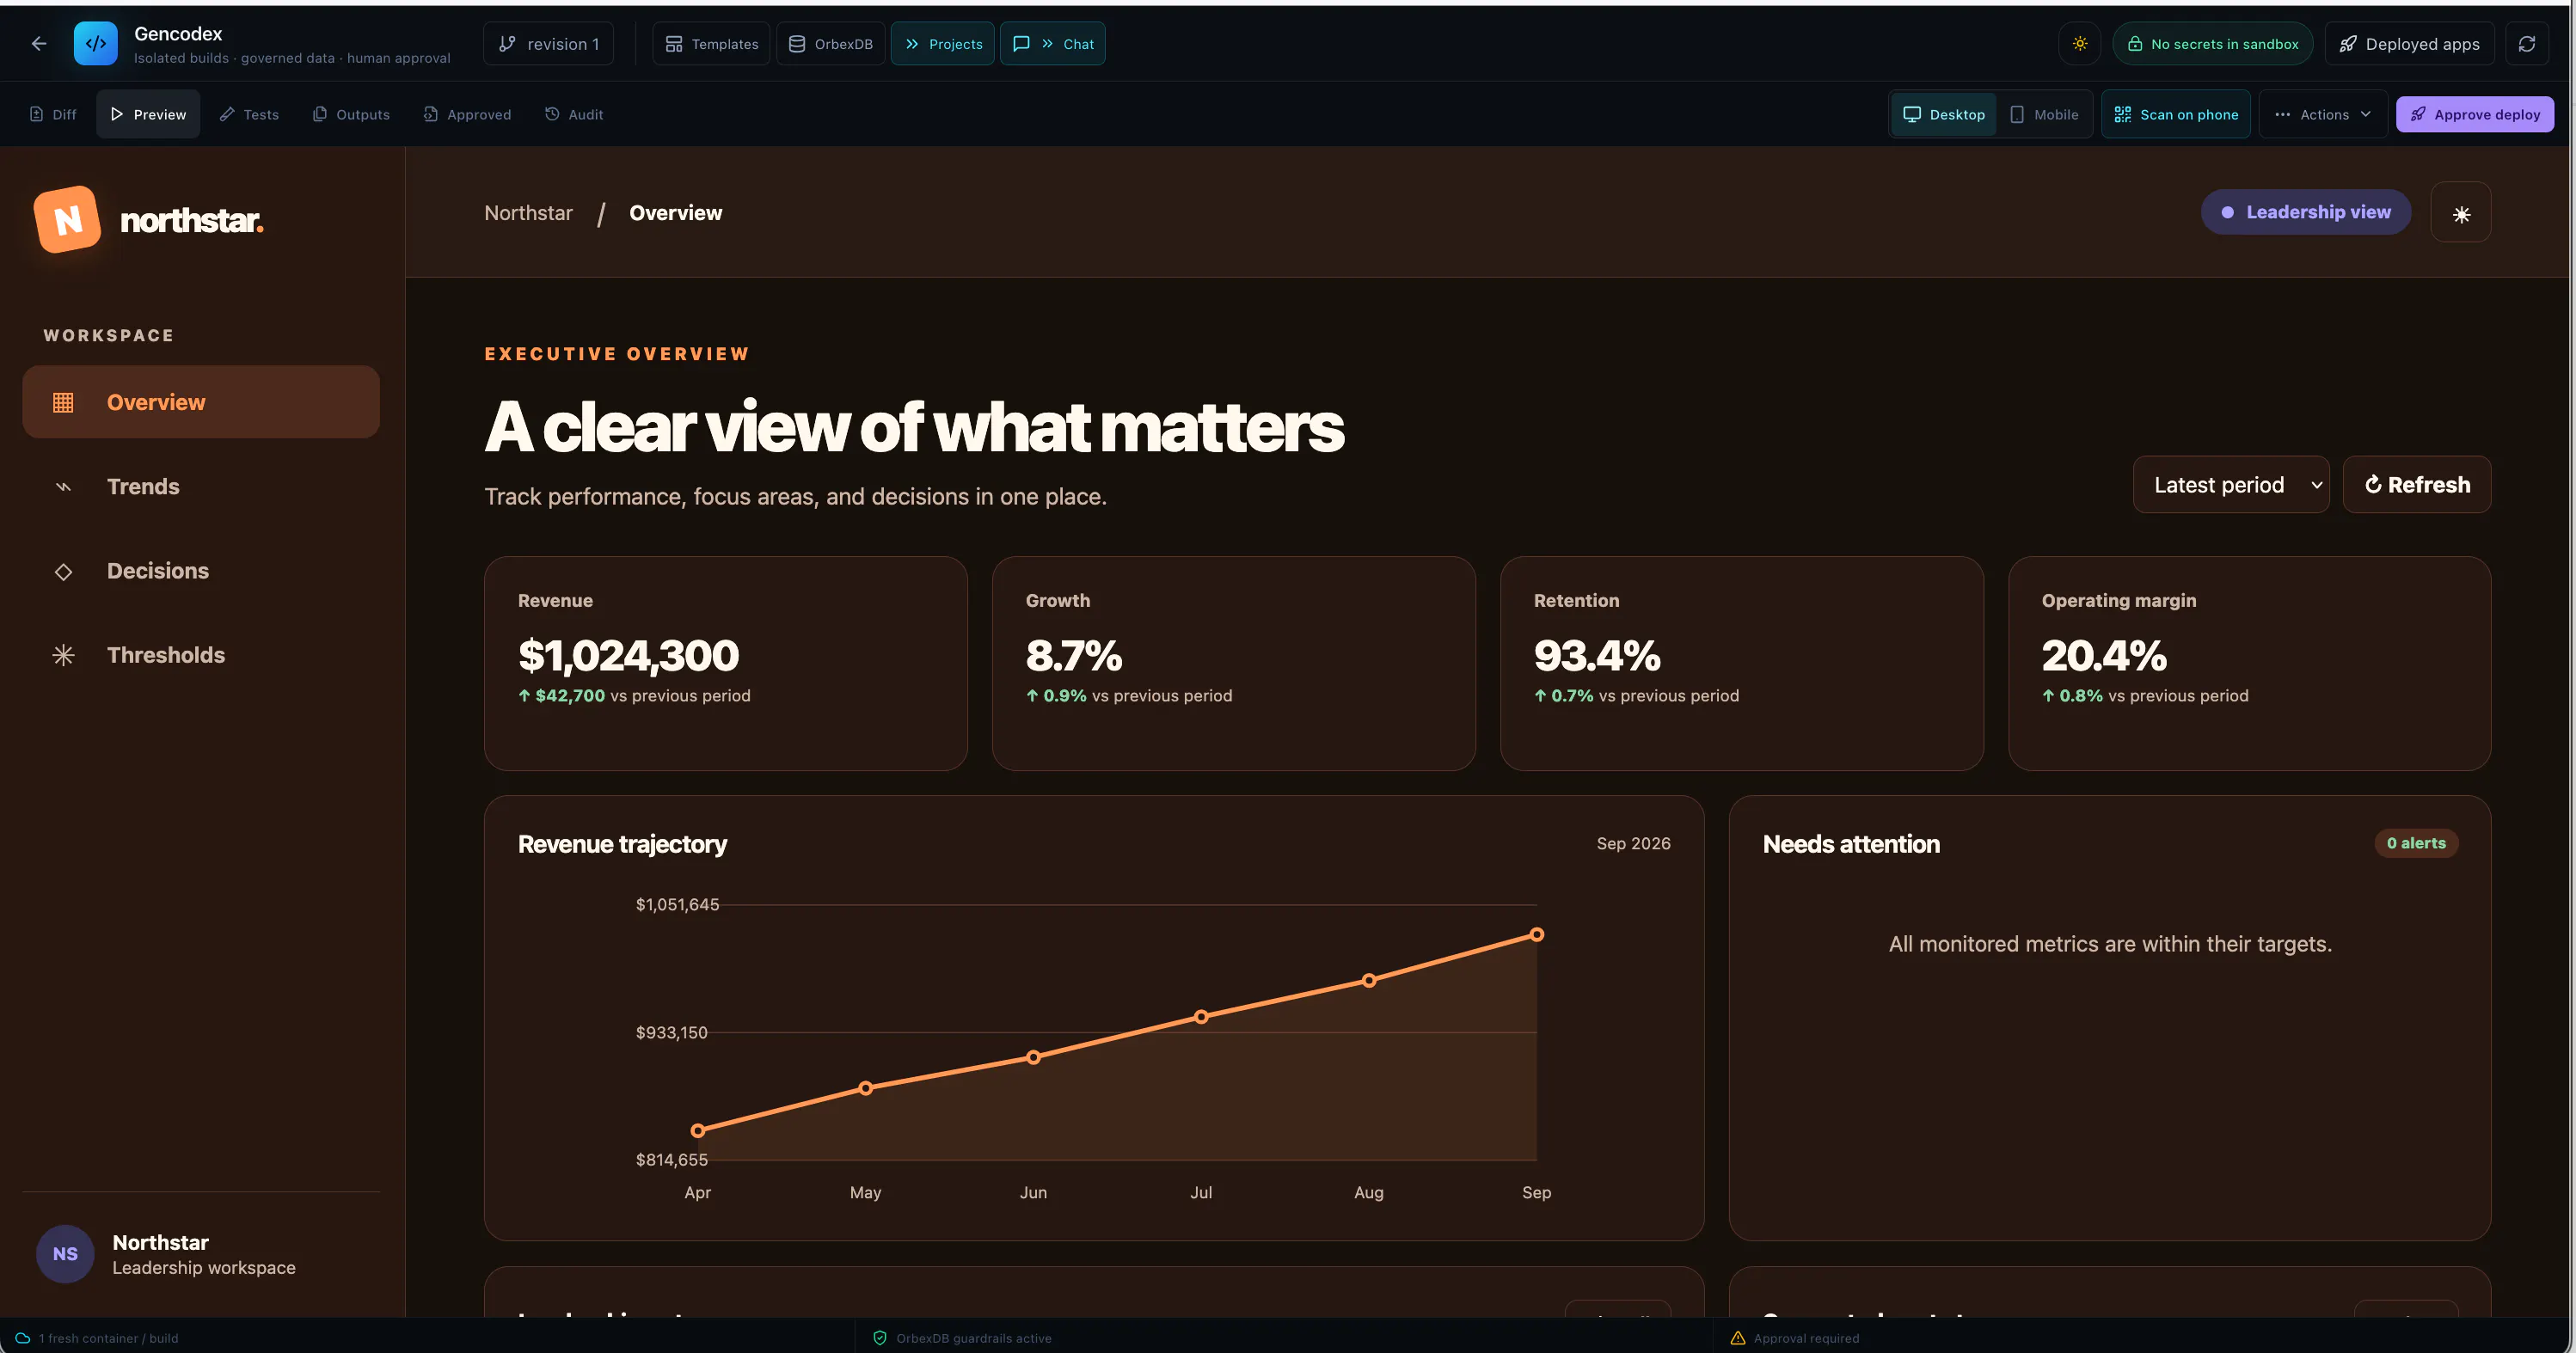Screen dimensions: 2576x1353
Task: Open revision 1 branch selector
Action: click(x=549, y=44)
